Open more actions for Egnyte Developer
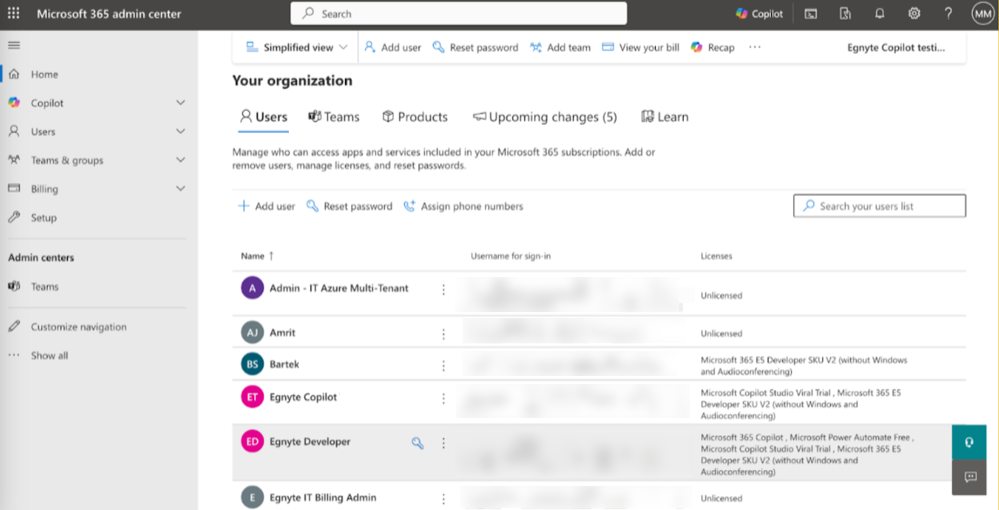The height and width of the screenshot is (510, 999). [443, 443]
